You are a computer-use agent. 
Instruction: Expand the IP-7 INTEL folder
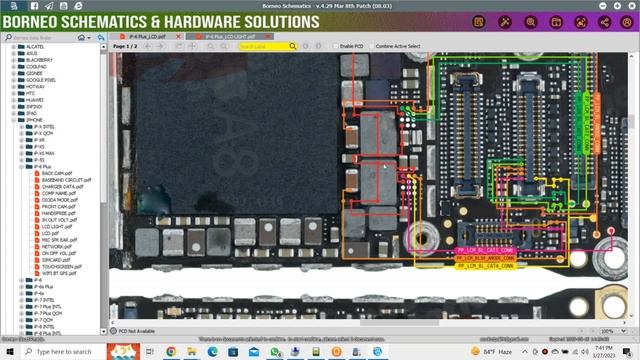coord(22,300)
